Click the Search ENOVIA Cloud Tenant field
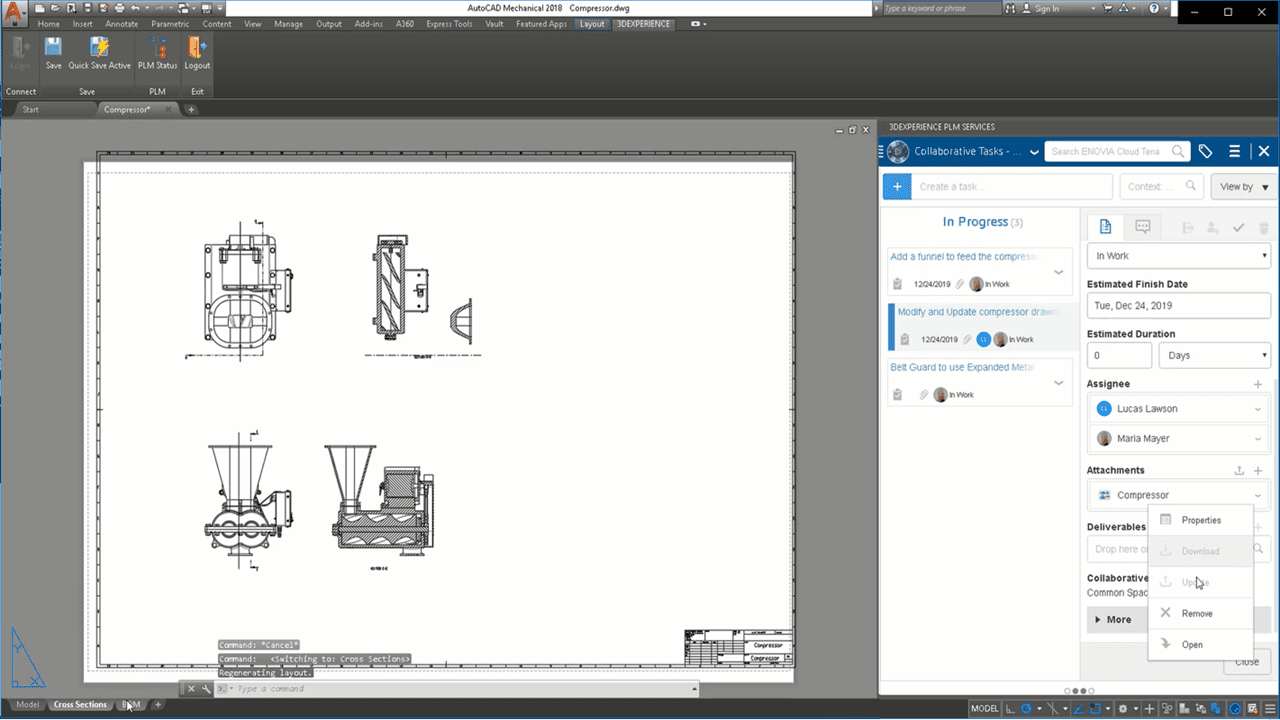Viewport: 1280px width, 720px height. (x=1106, y=152)
